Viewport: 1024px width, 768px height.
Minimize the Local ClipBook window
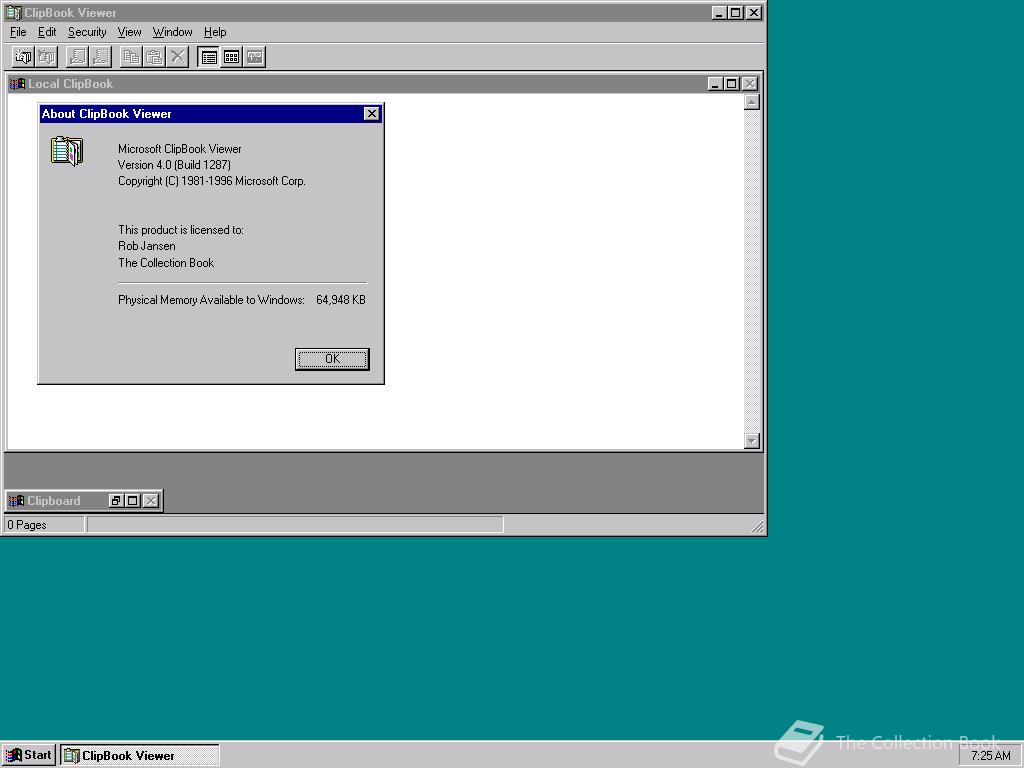tap(715, 84)
